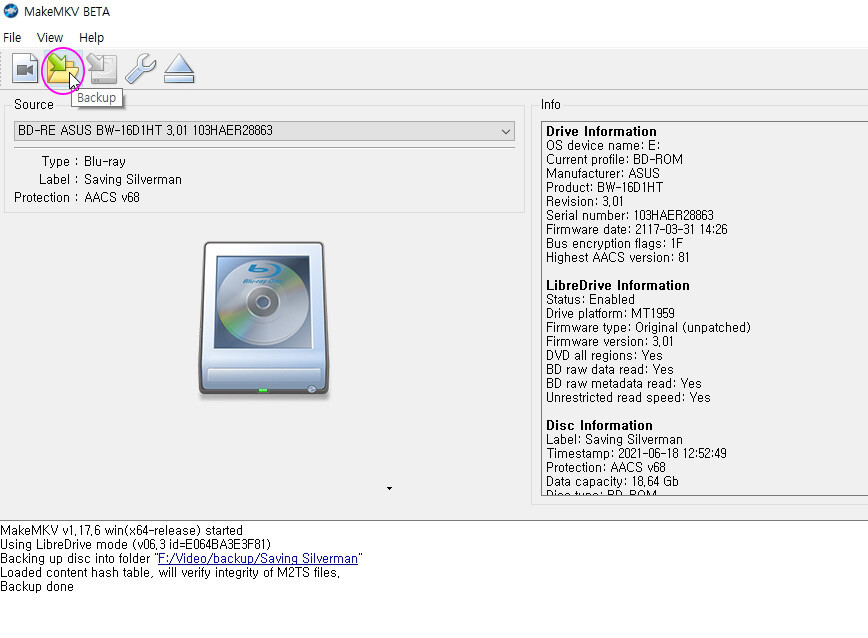Select the 'Label : Saving Silverman' text

(x=110, y=179)
